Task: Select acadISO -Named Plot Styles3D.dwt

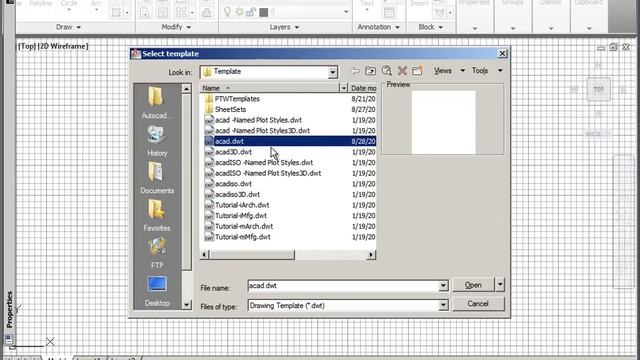Action: [x=268, y=173]
